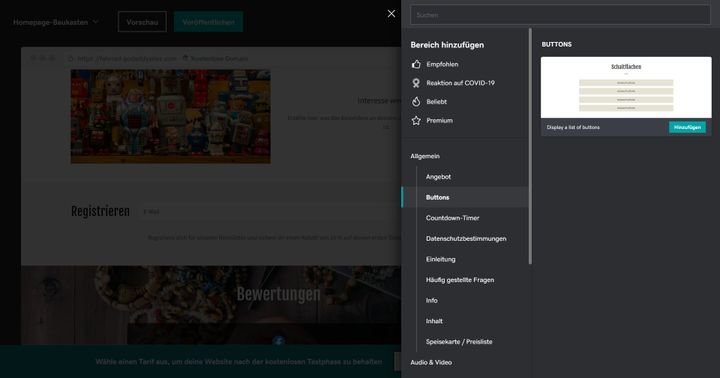Click the category list scrollbar
Screen dimensions: 720x378
[x=530, y=146]
